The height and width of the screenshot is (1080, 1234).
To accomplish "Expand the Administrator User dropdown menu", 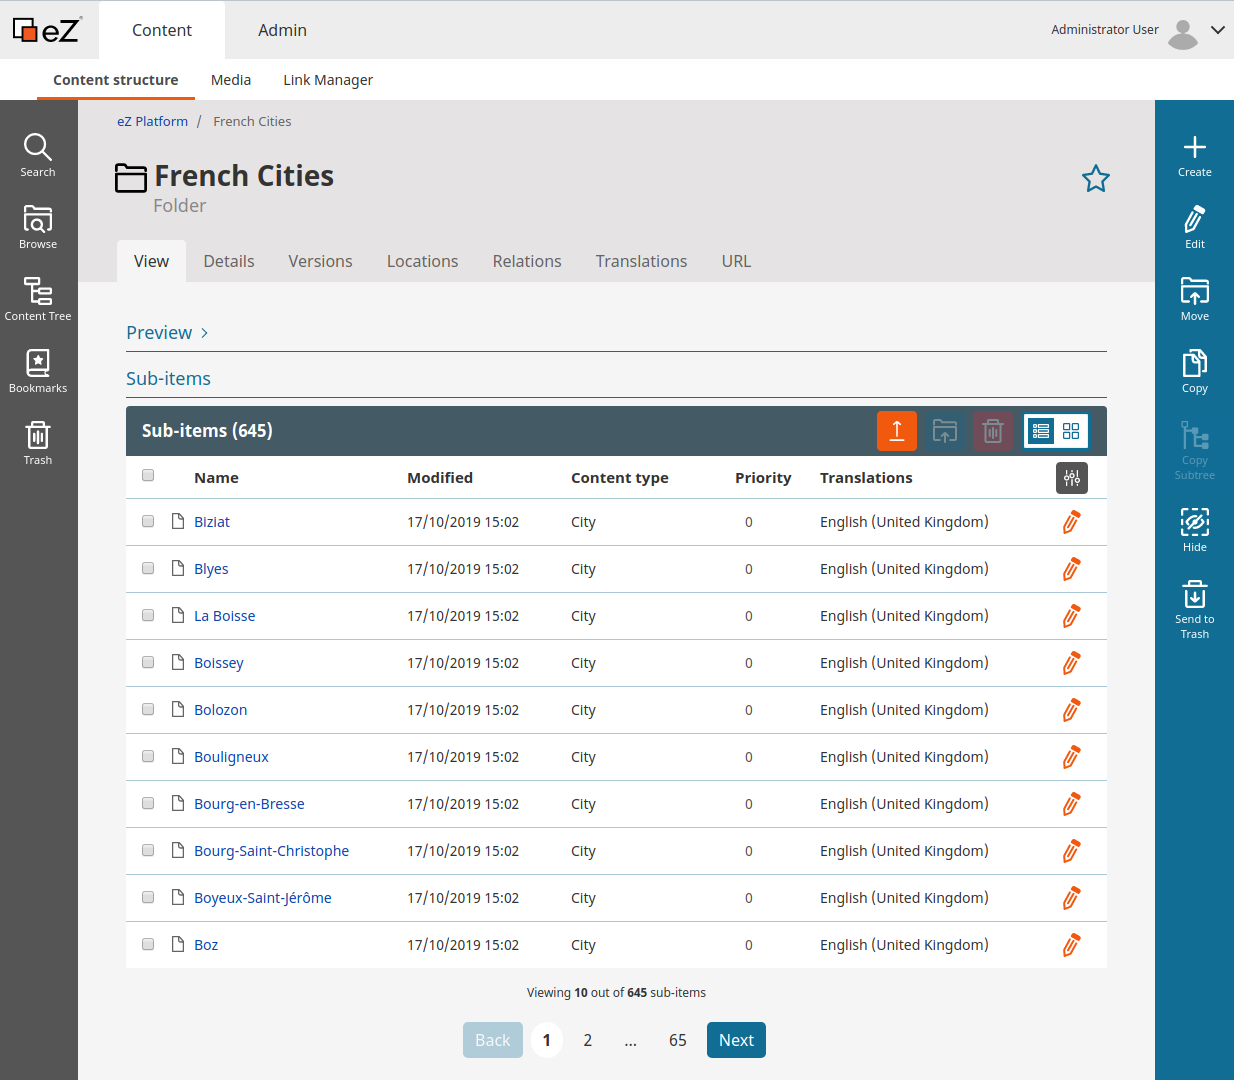I will [x=1217, y=30].
